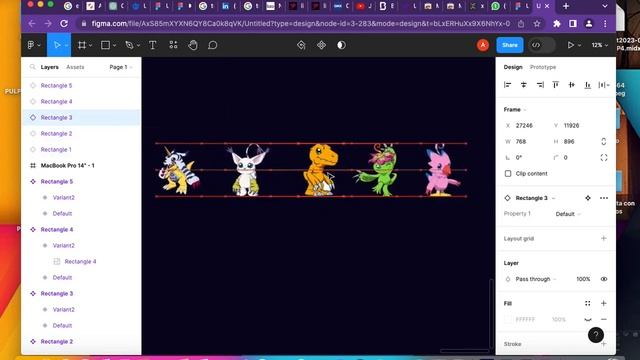Open a new browser tab

pos(566,6)
